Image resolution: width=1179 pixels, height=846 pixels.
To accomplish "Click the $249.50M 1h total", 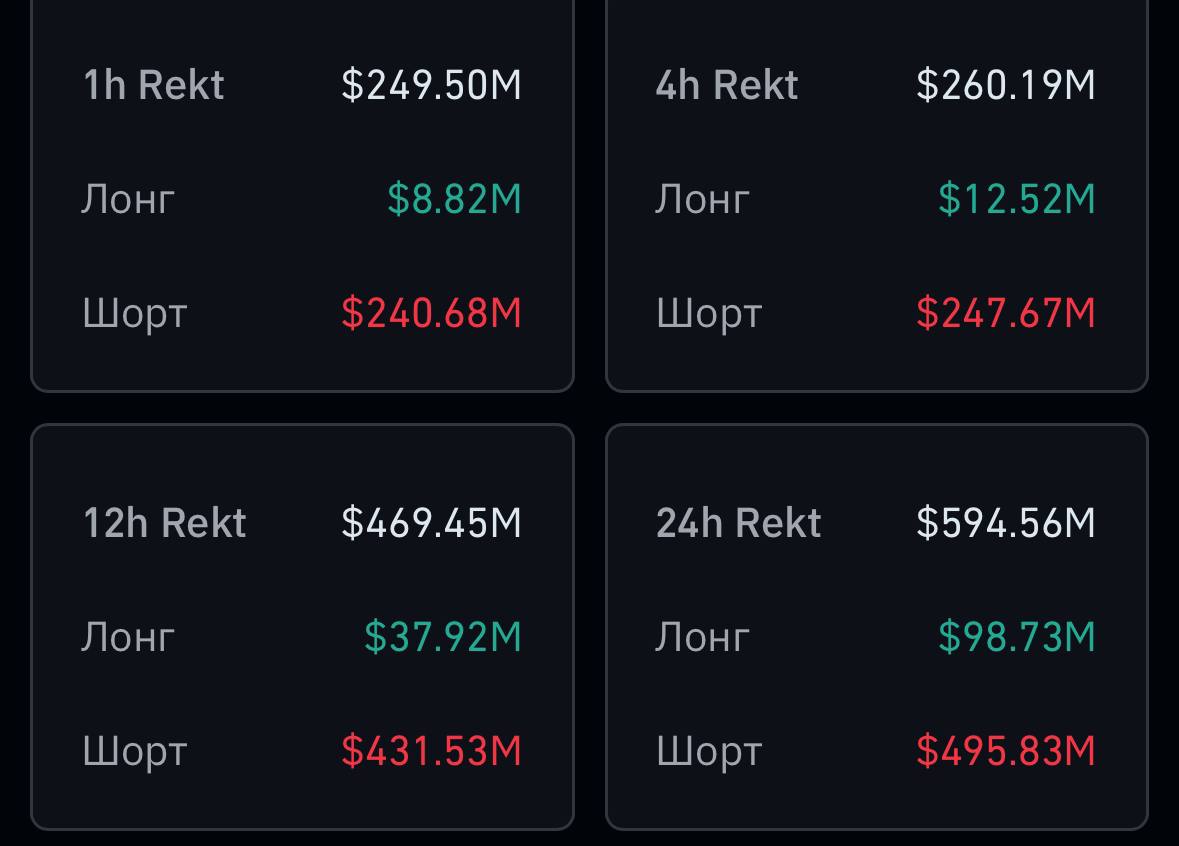I will pyautogui.click(x=432, y=84).
